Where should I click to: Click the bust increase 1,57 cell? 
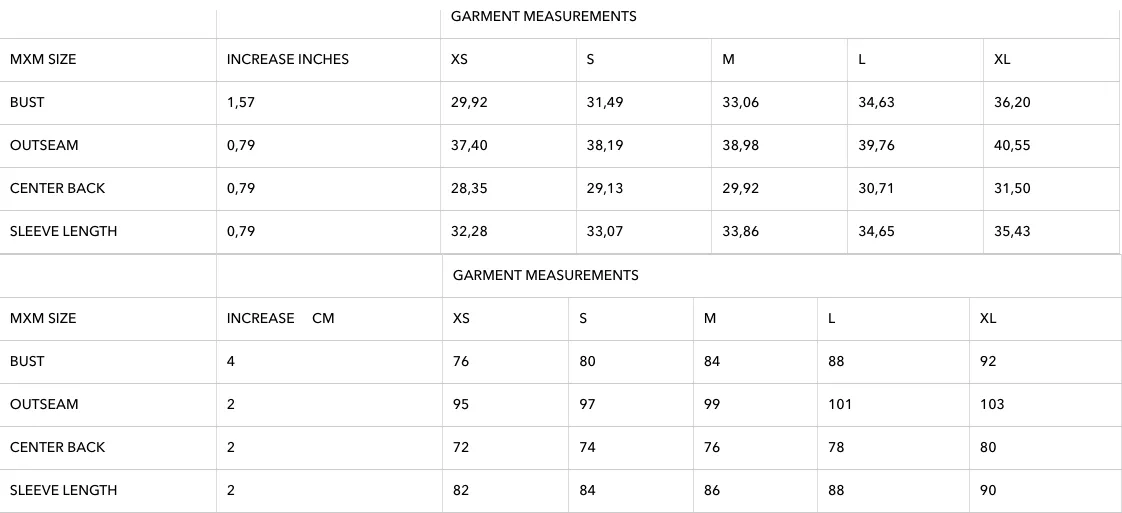(x=240, y=102)
